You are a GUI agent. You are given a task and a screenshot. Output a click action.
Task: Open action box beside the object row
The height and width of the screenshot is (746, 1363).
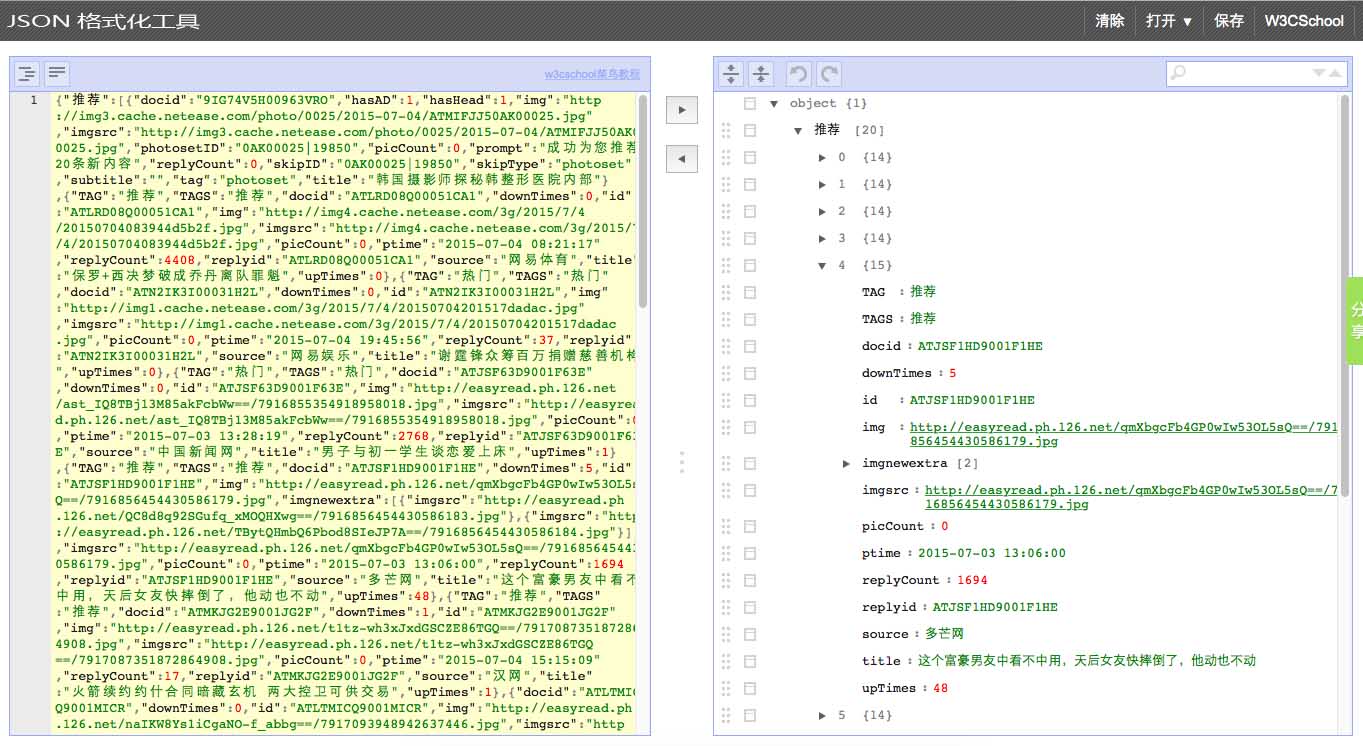[750, 103]
